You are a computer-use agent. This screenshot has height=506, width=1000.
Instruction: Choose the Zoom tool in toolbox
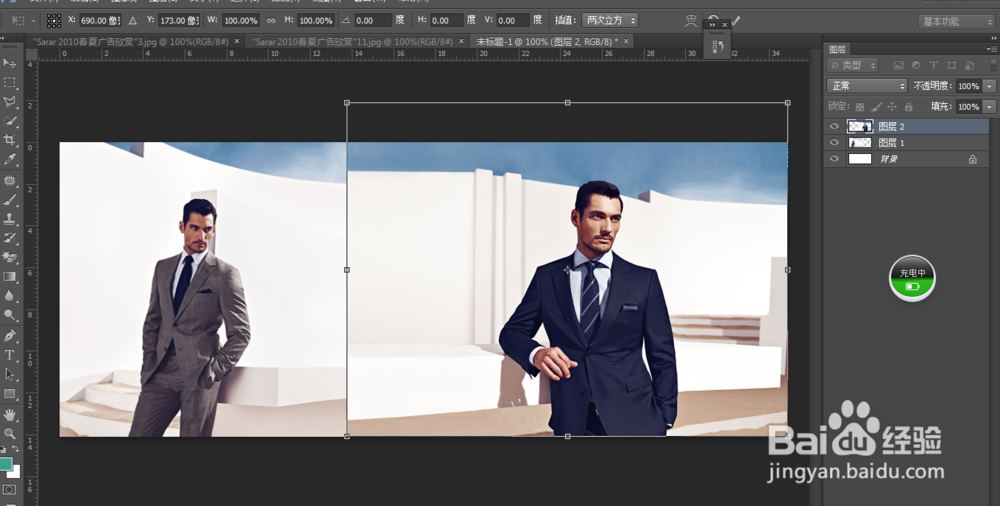[x=10, y=433]
